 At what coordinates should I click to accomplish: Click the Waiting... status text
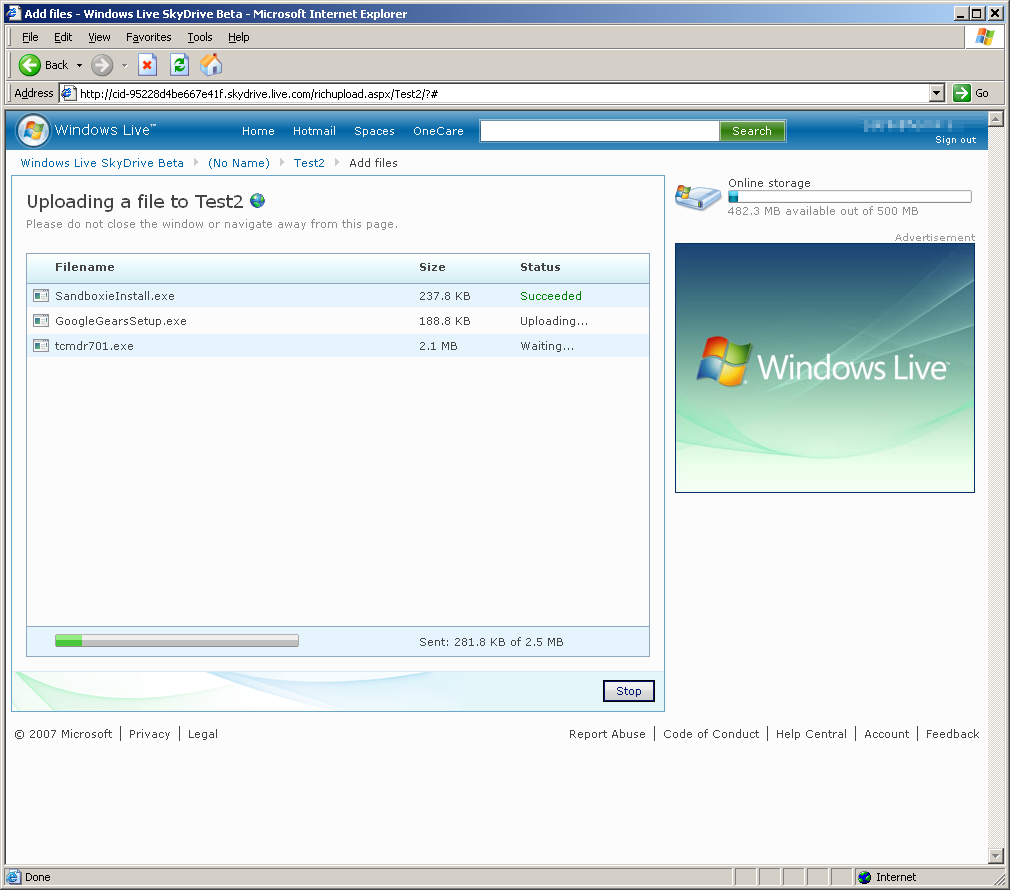coord(547,346)
